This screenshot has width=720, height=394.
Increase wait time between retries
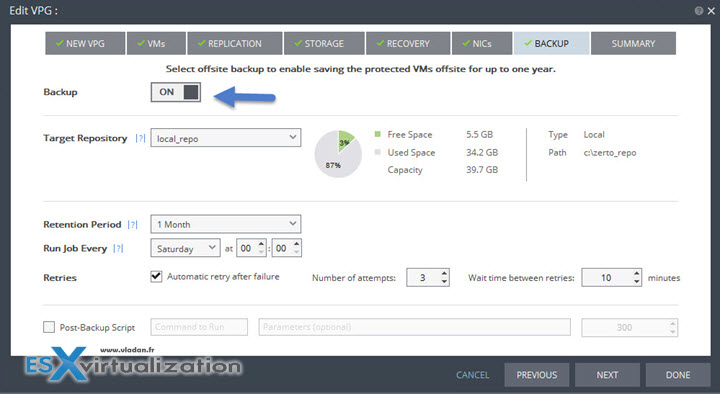[636, 273]
